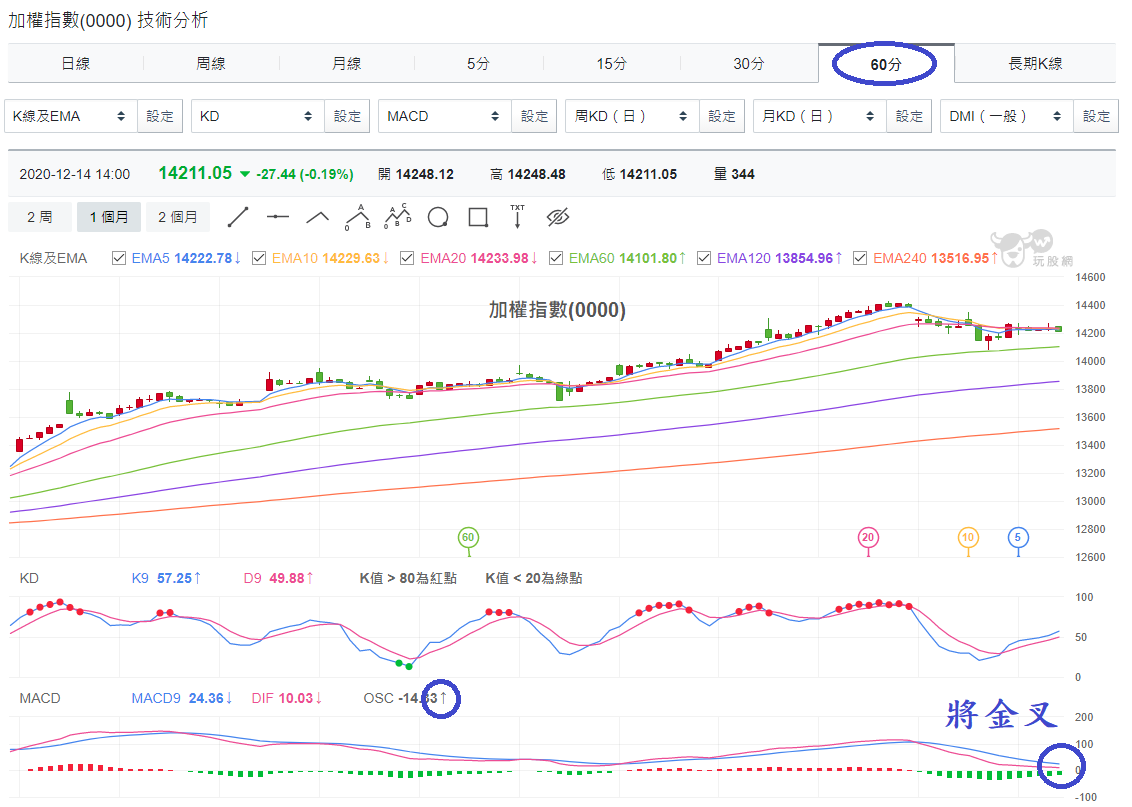Open the KD indicator dropdown
The image size is (1132, 807).
click(258, 116)
